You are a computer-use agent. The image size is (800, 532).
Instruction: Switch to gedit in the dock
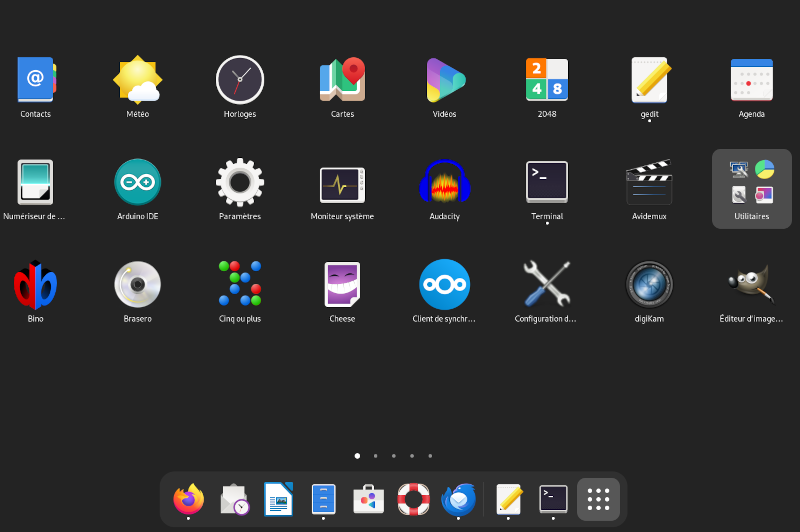(x=509, y=499)
